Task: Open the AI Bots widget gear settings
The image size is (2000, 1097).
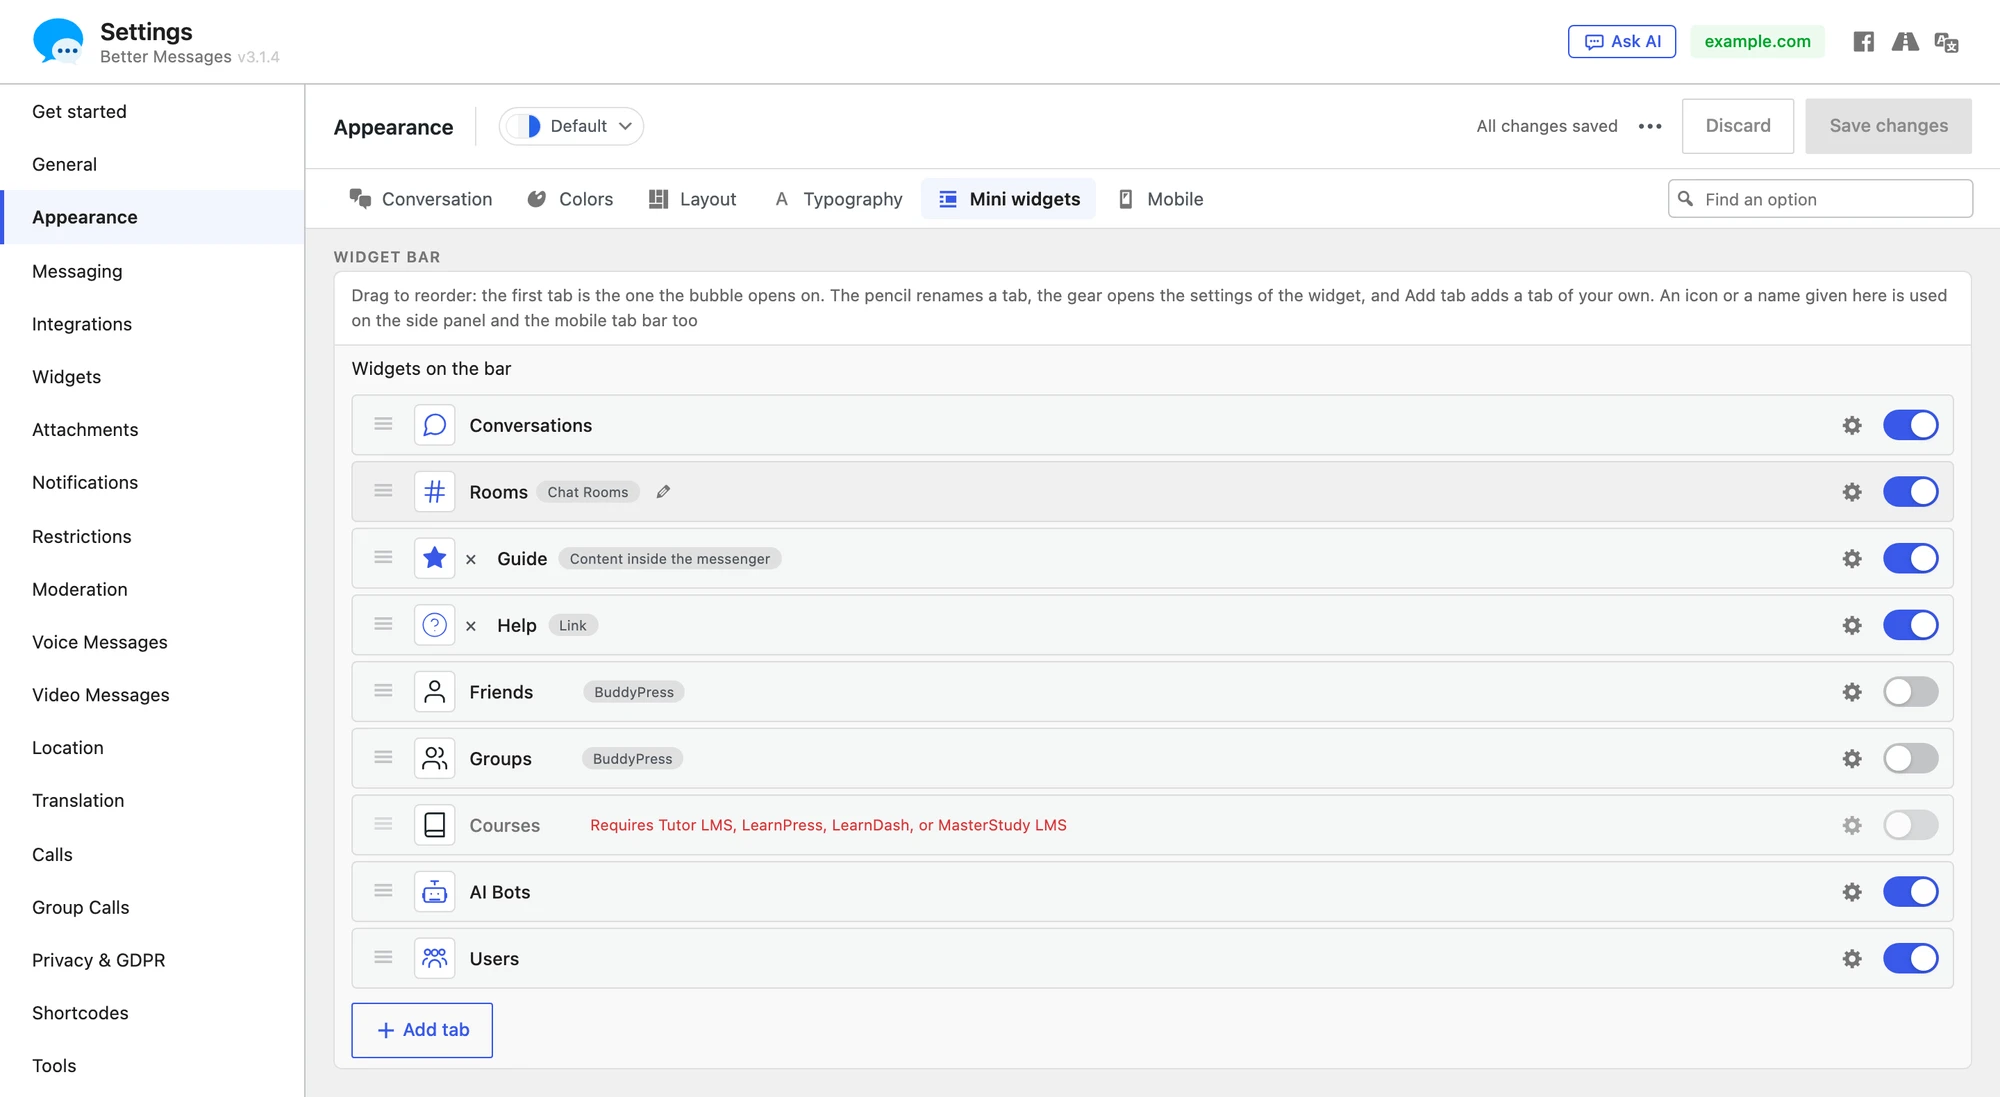Action: coord(1852,892)
